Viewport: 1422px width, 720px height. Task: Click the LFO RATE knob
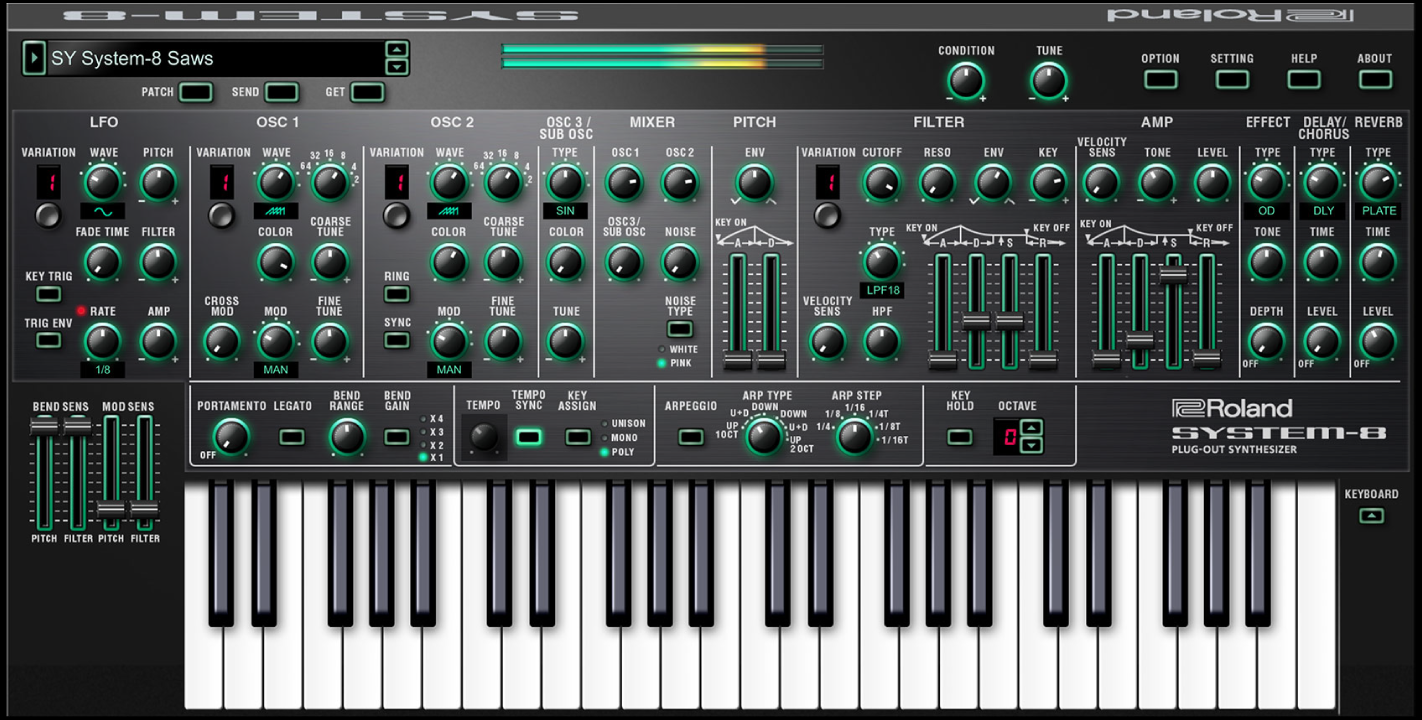pos(102,341)
